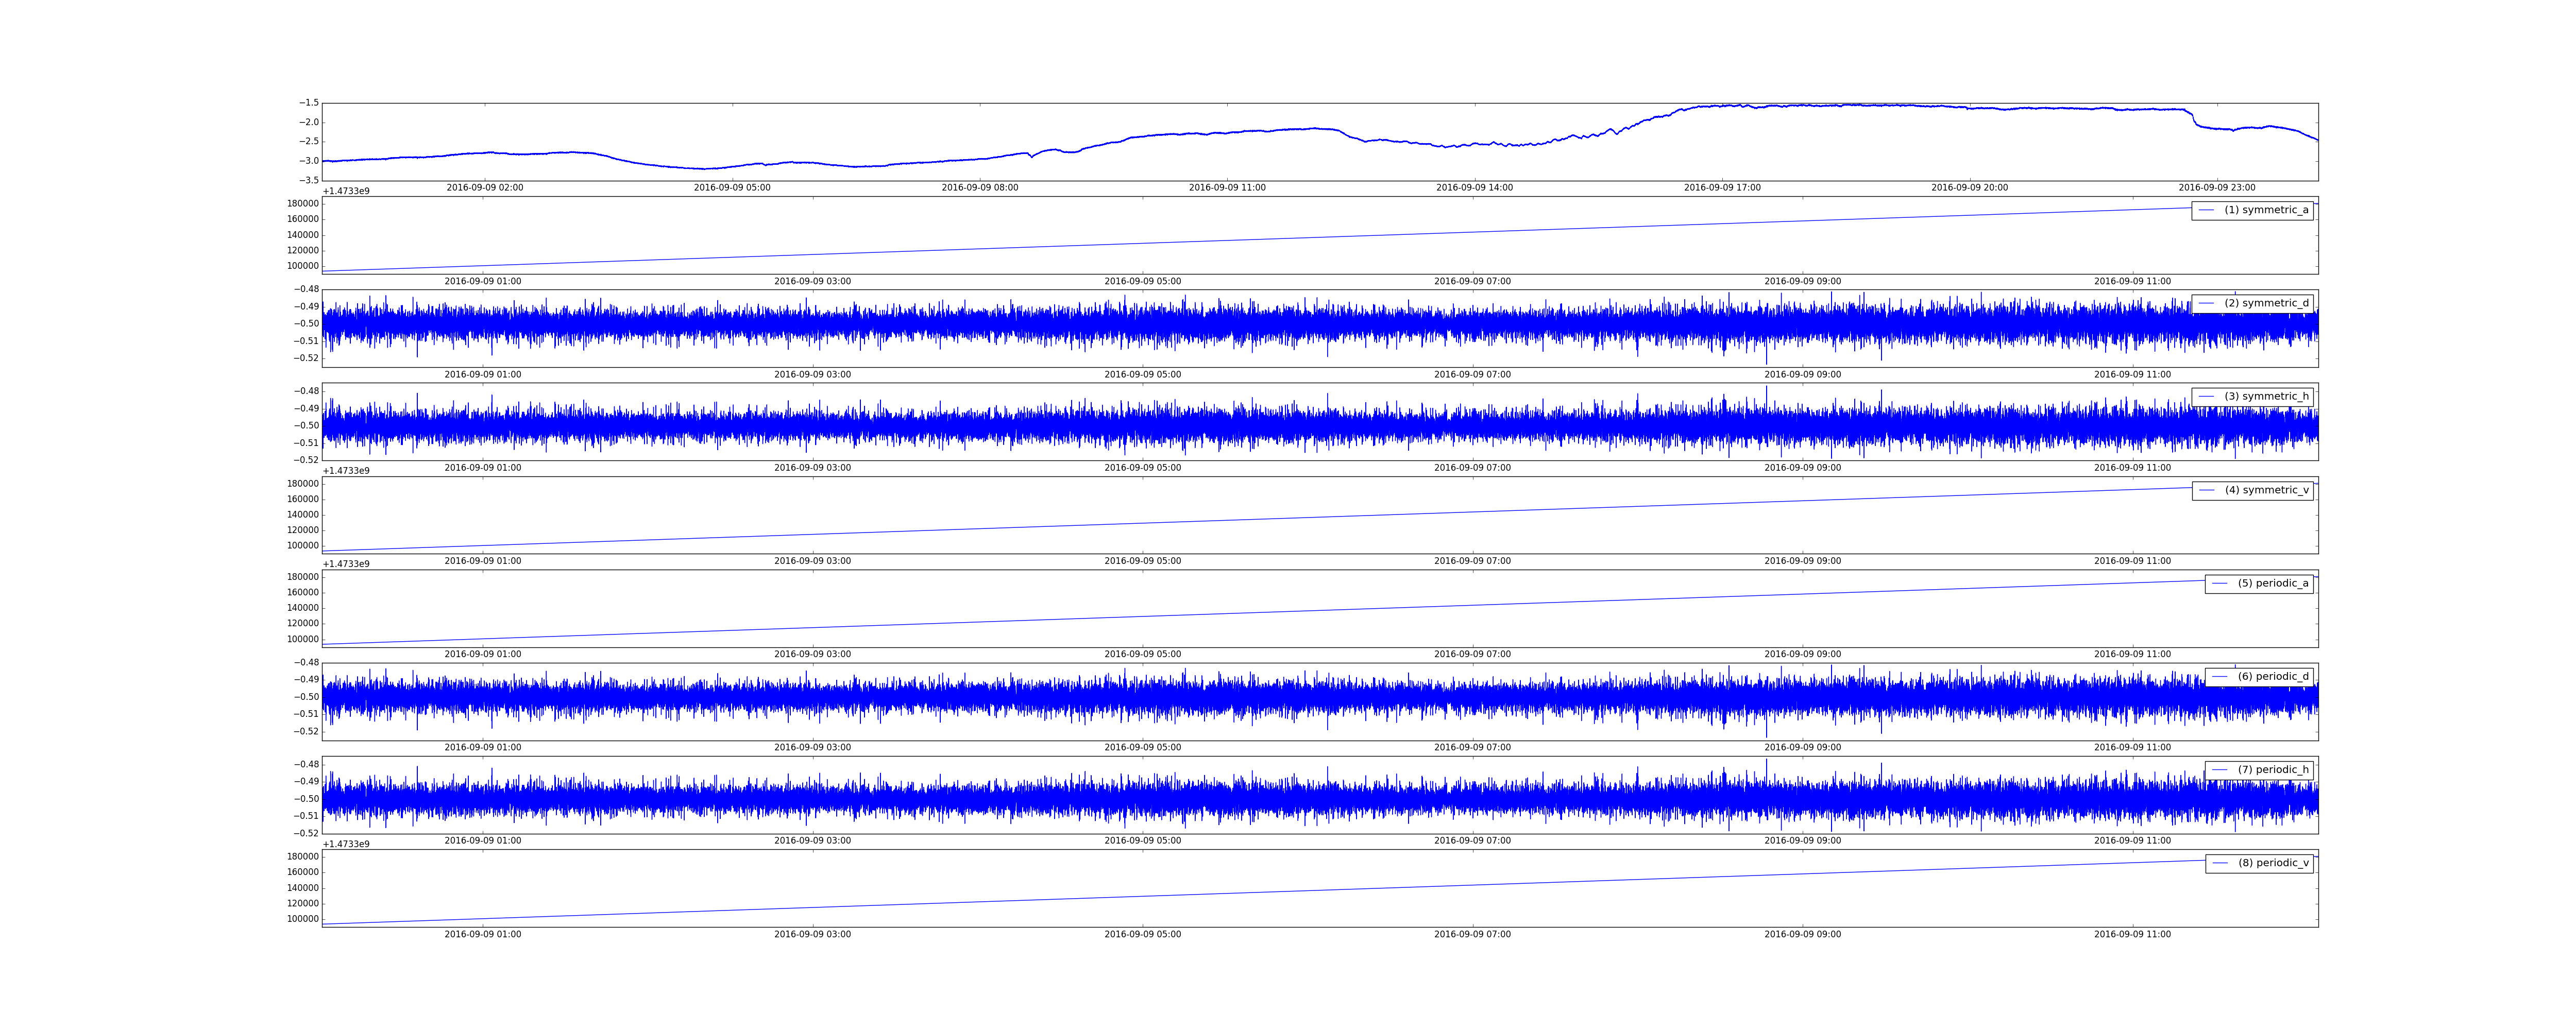2576x1030 pixels.
Task: Click "-0.52" y-axis label in symmetric_d plot
Action: tap(306, 358)
